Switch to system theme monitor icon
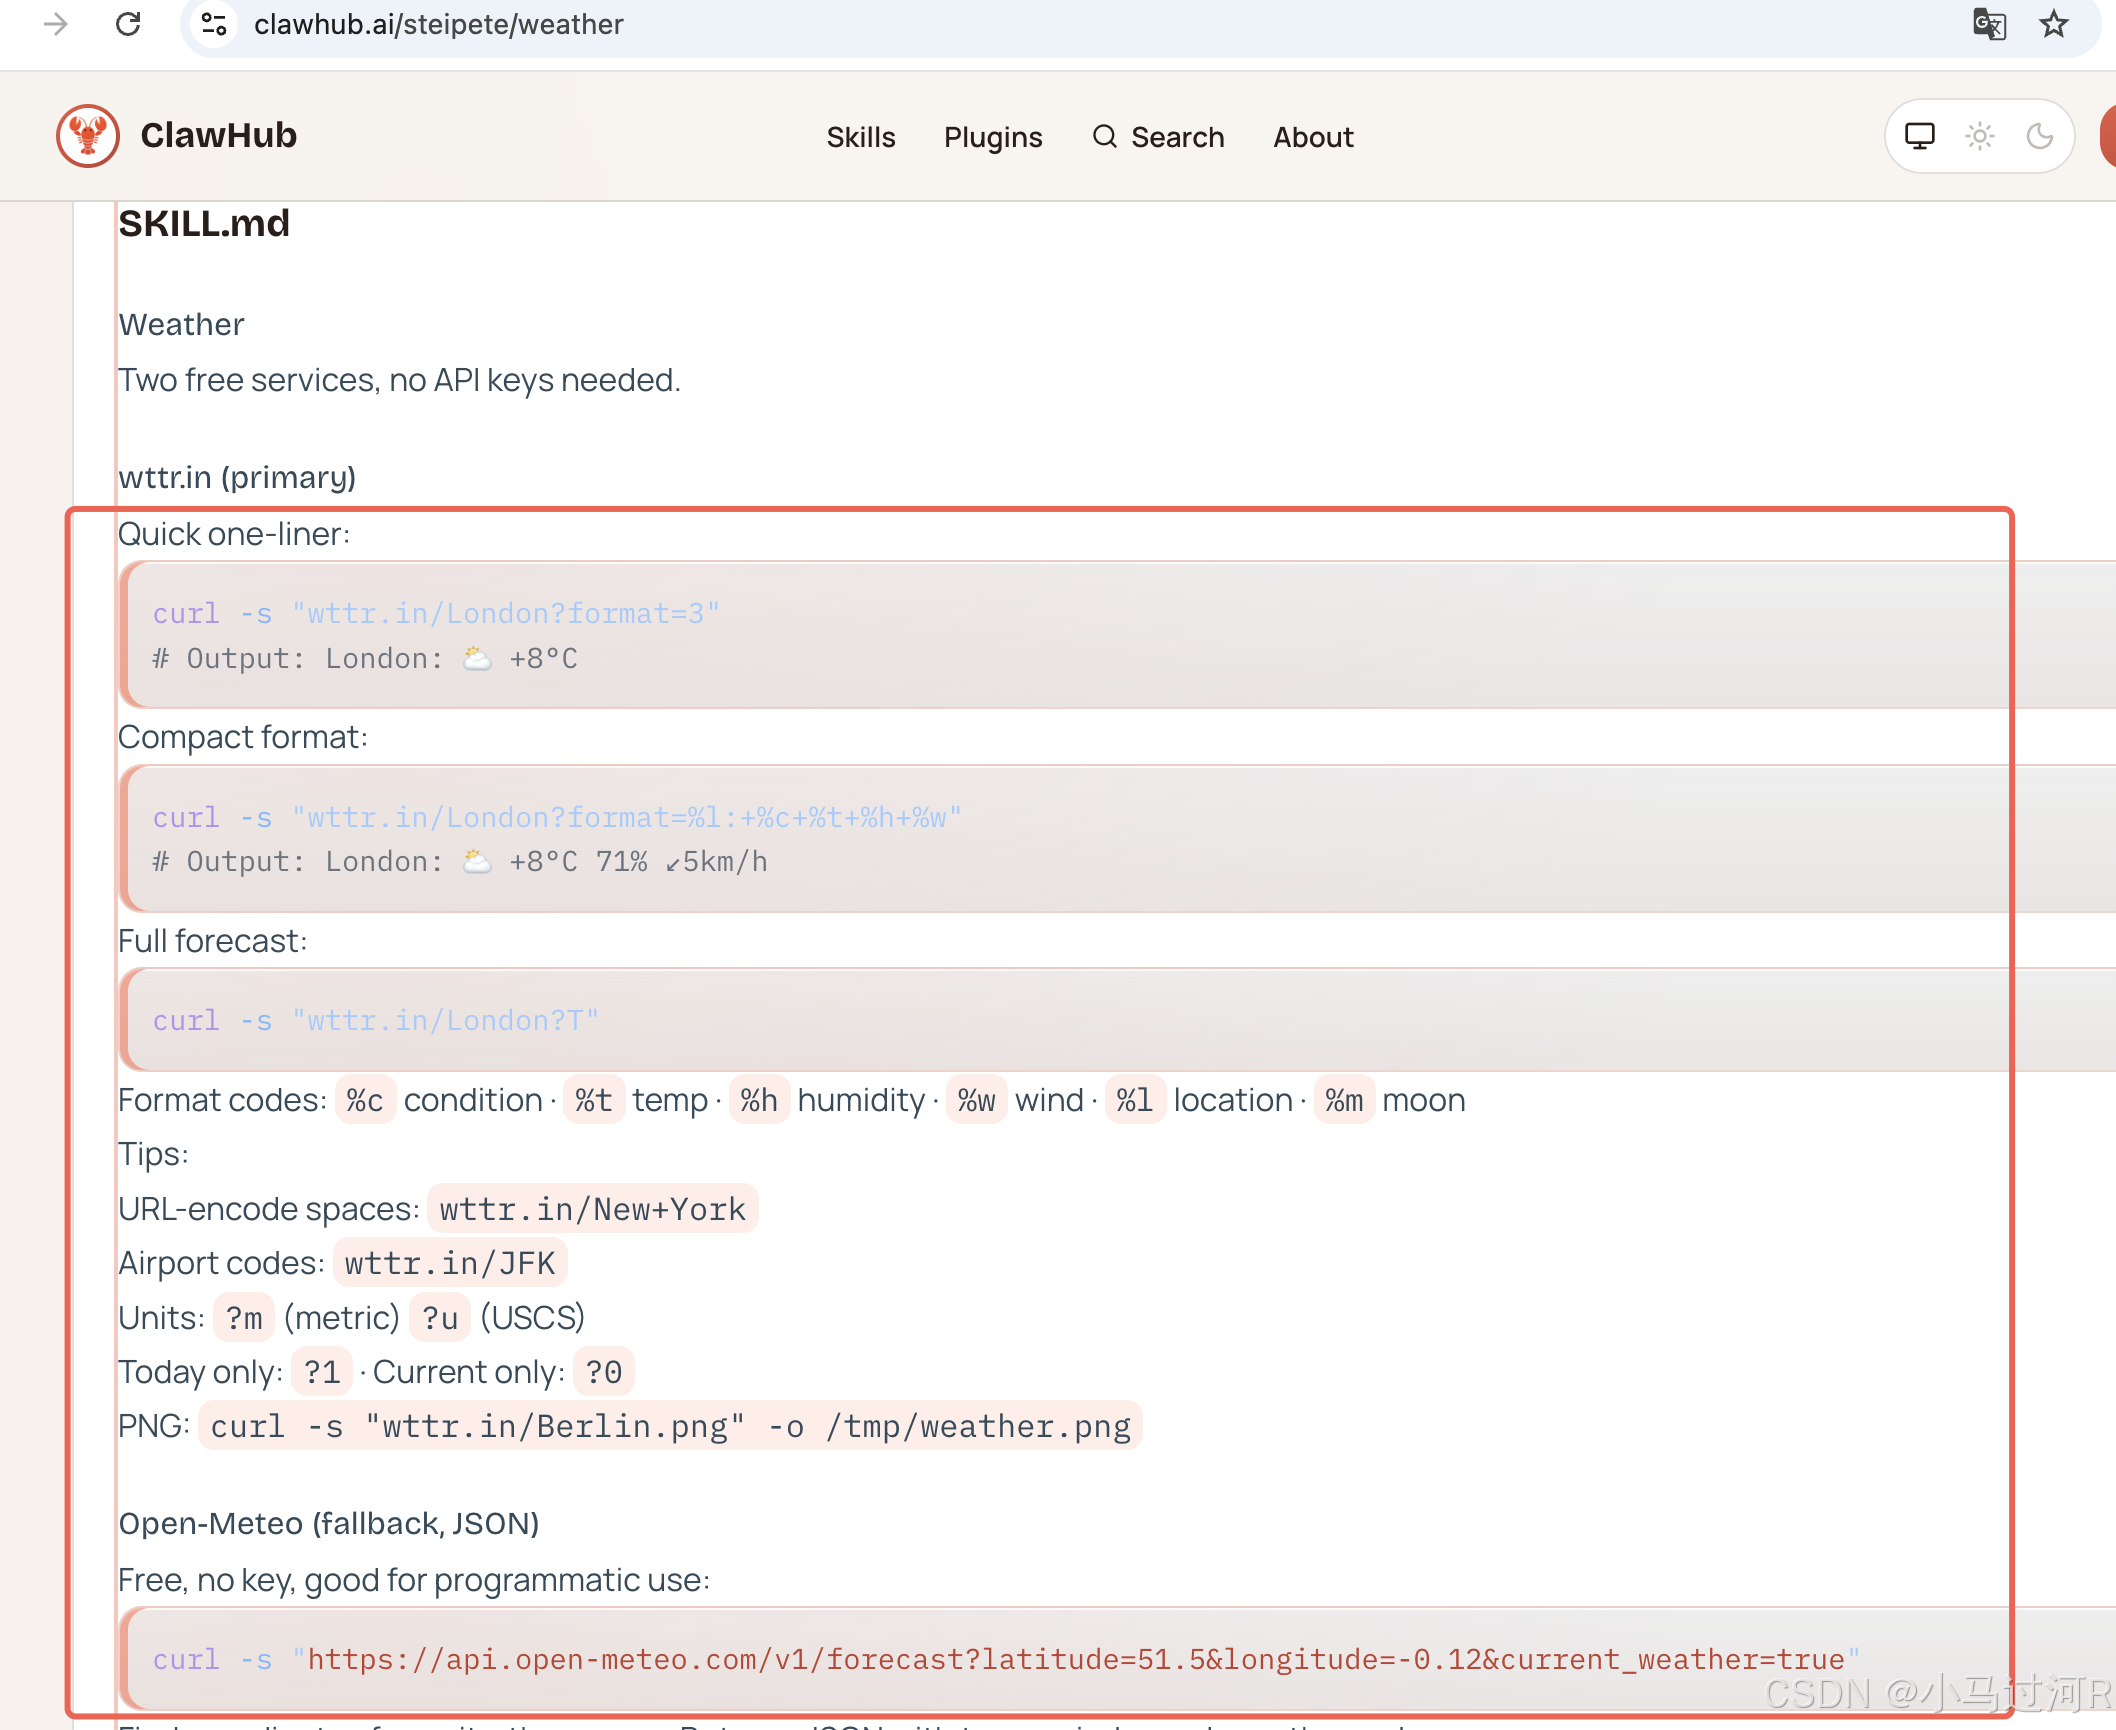 1919,136
